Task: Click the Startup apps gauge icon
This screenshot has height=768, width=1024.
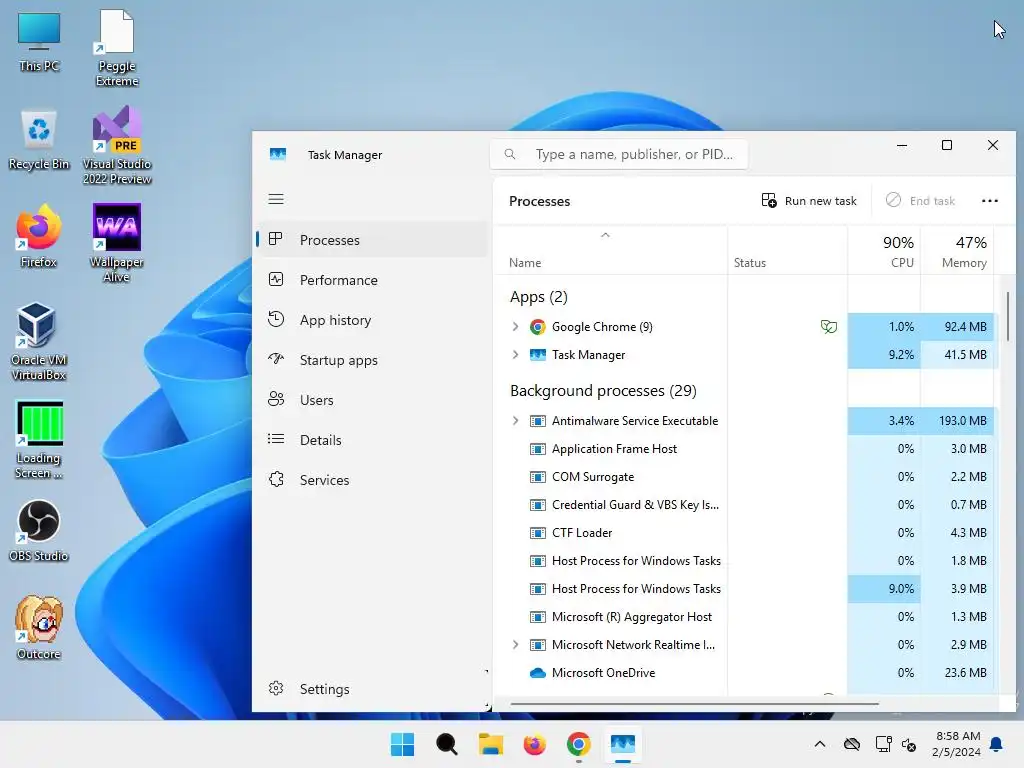Action: click(276, 359)
